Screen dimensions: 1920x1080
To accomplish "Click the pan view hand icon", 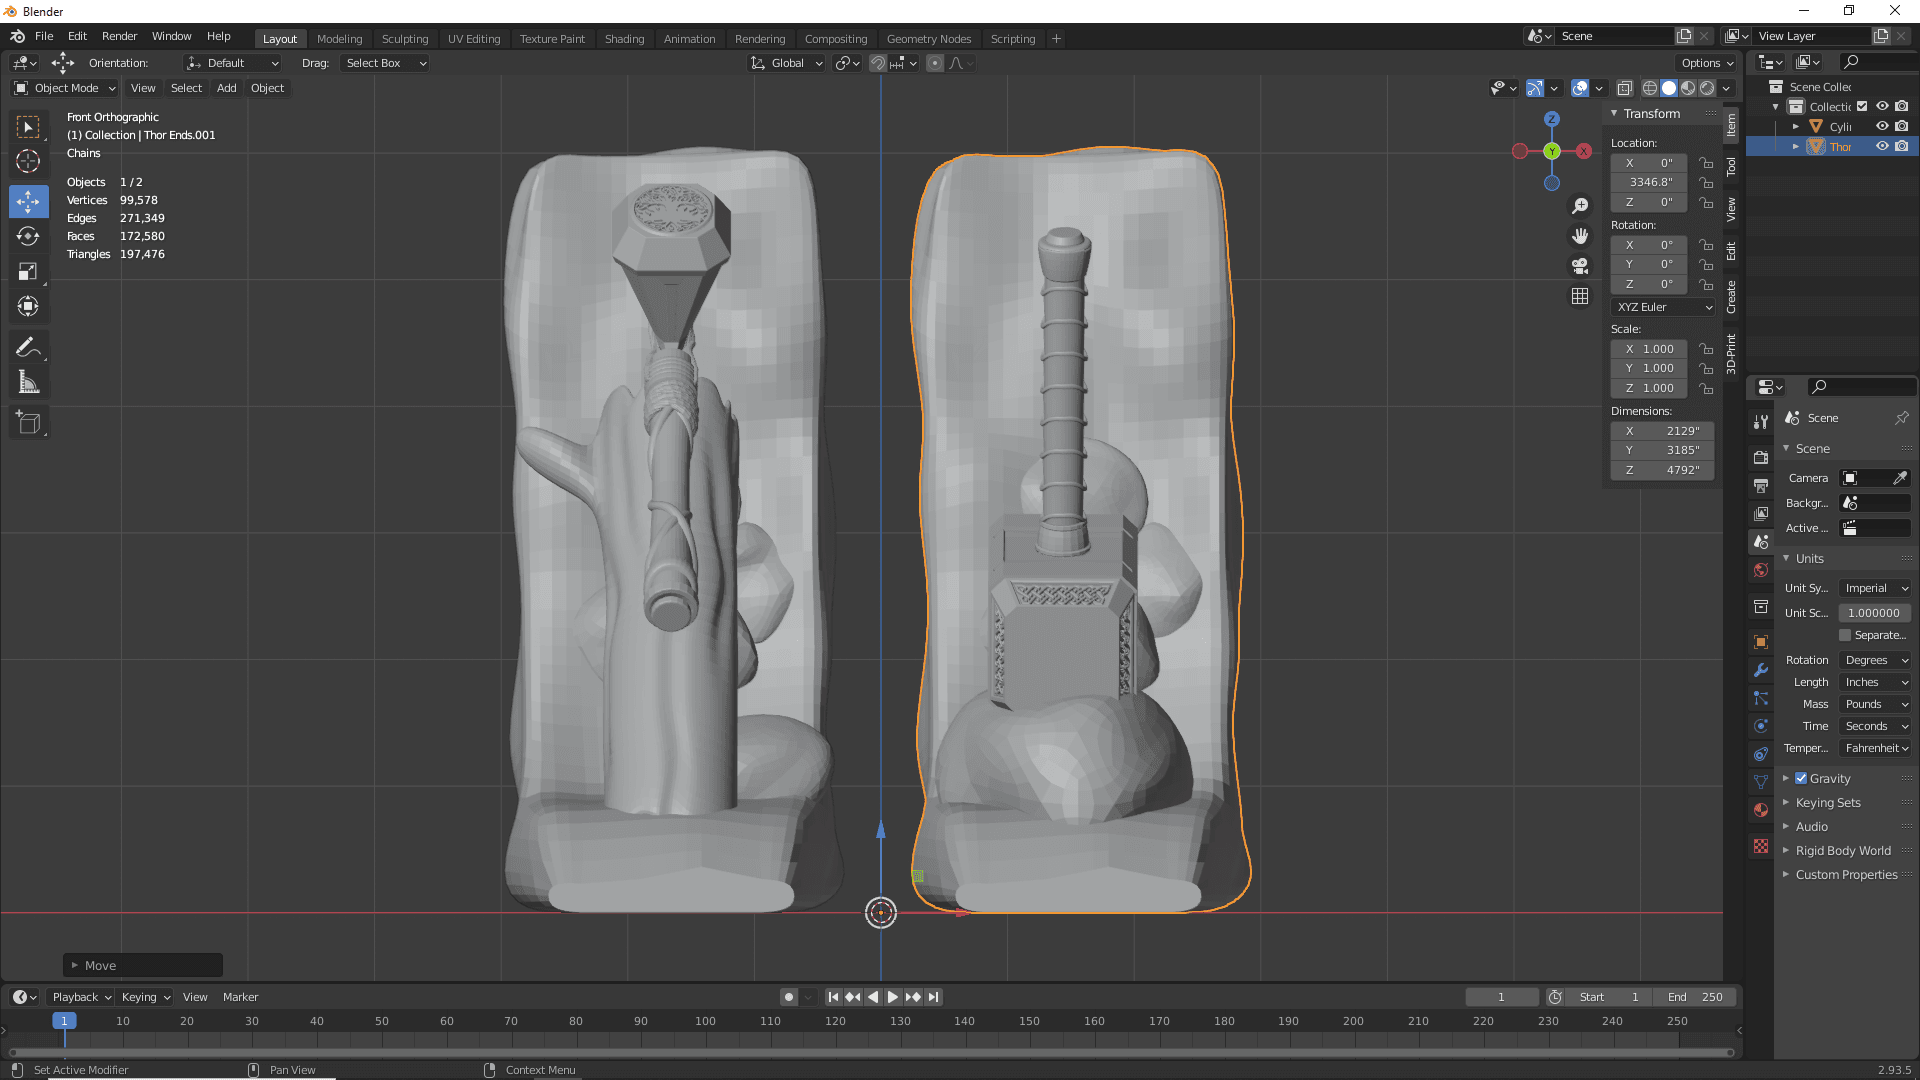I will pyautogui.click(x=1580, y=236).
